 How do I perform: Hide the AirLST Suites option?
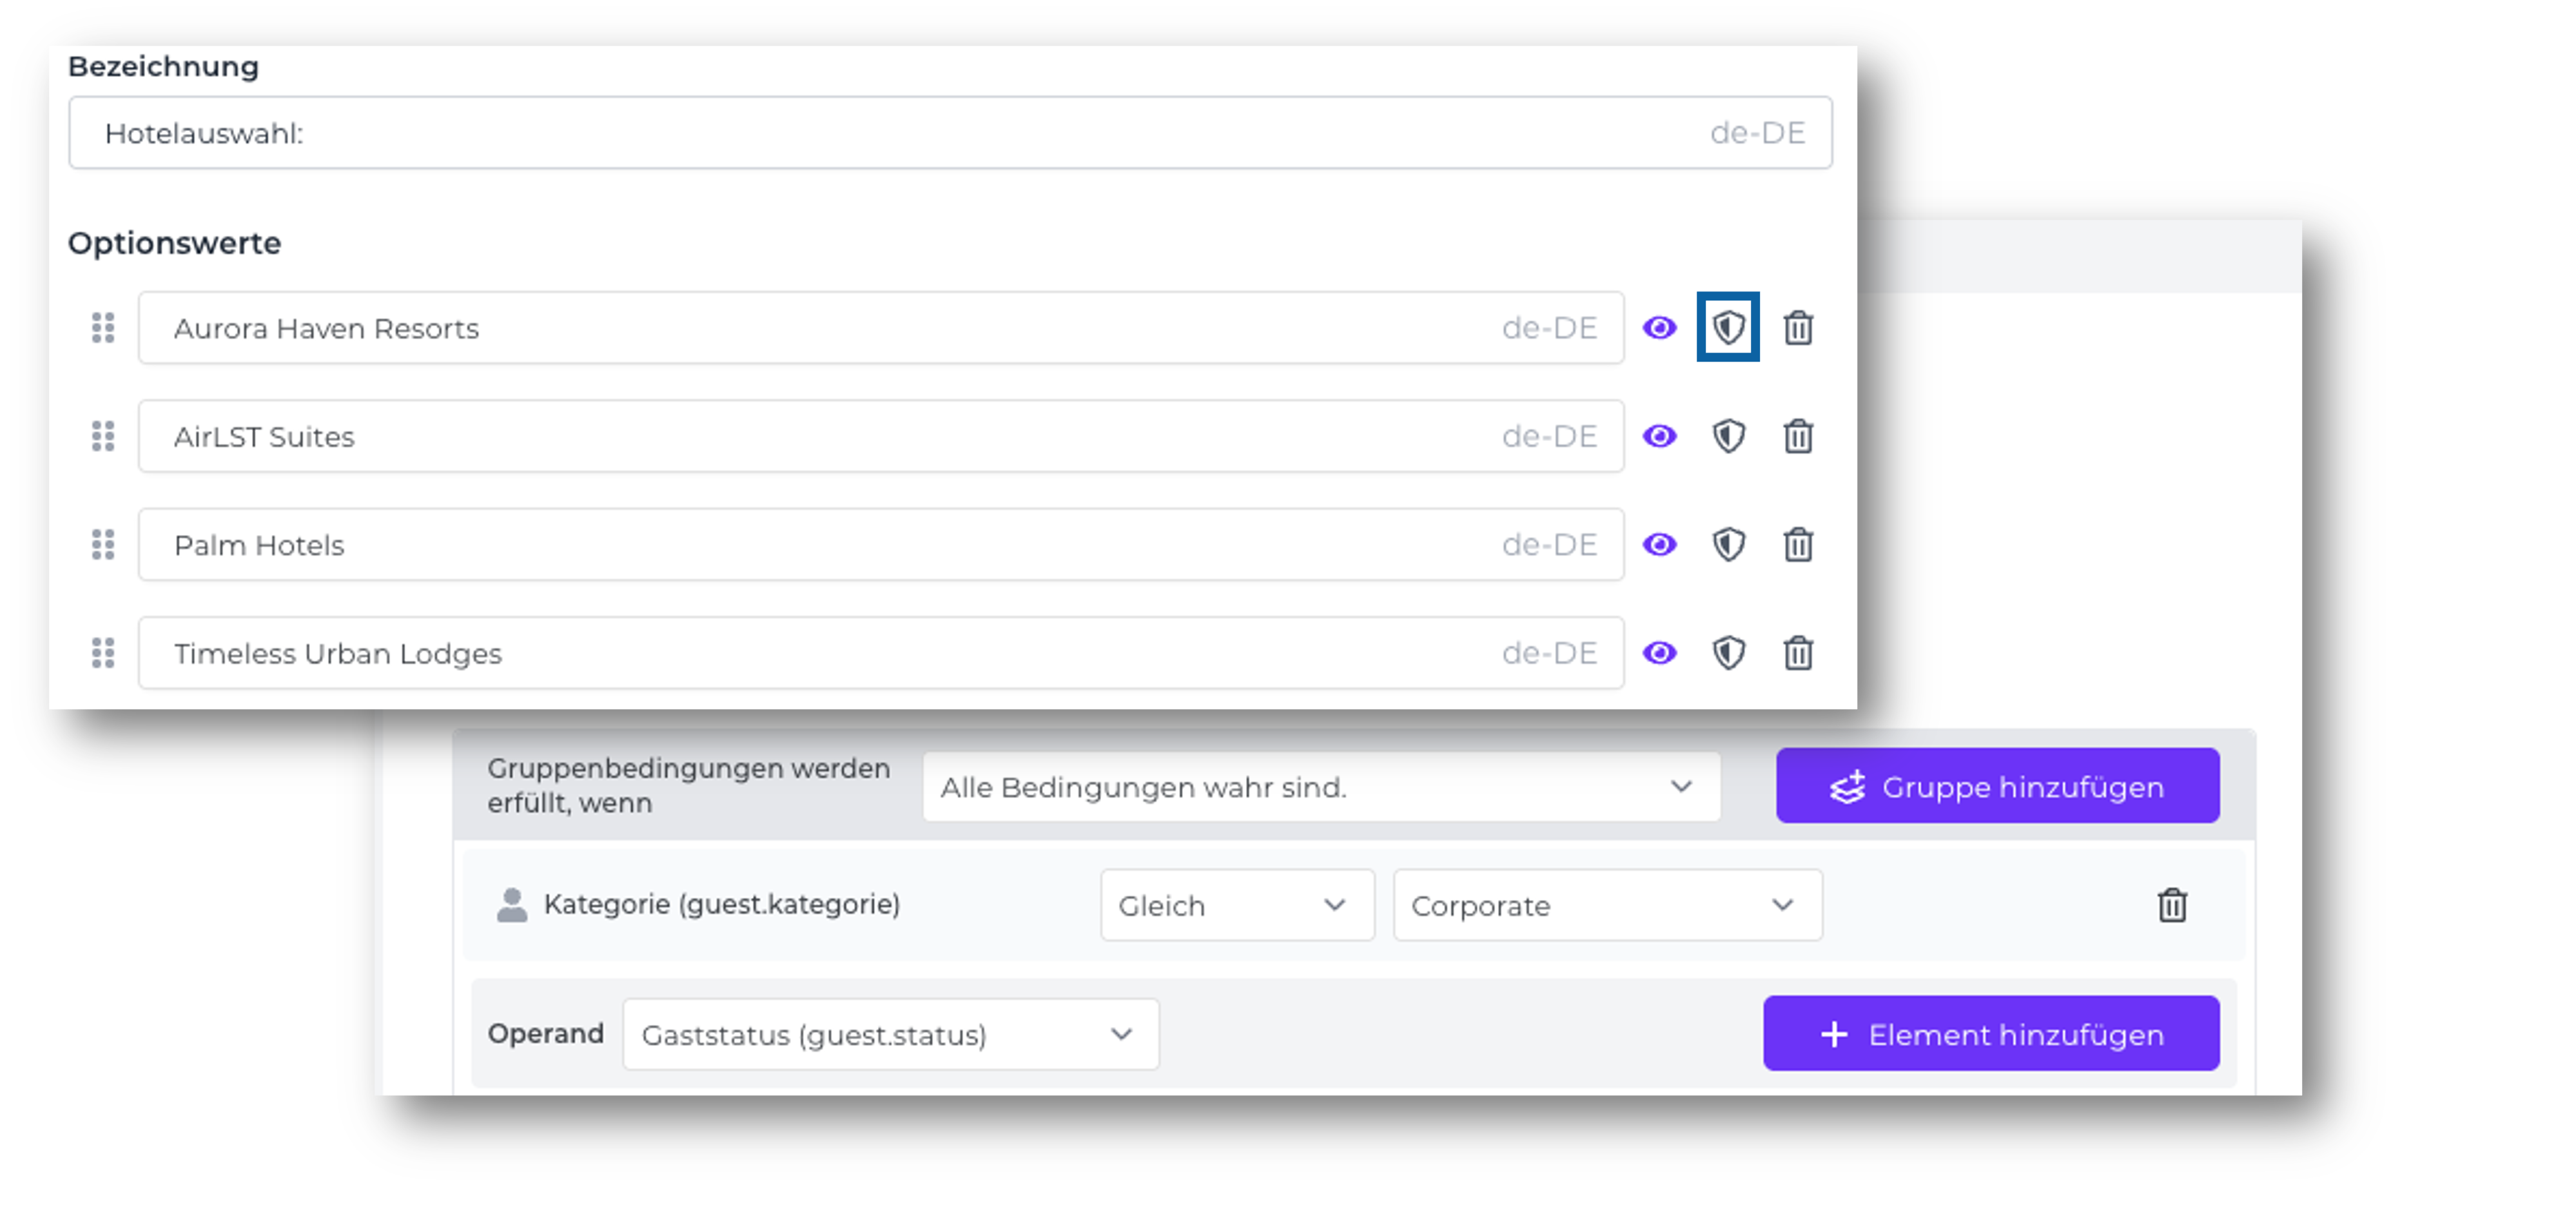click(1659, 436)
